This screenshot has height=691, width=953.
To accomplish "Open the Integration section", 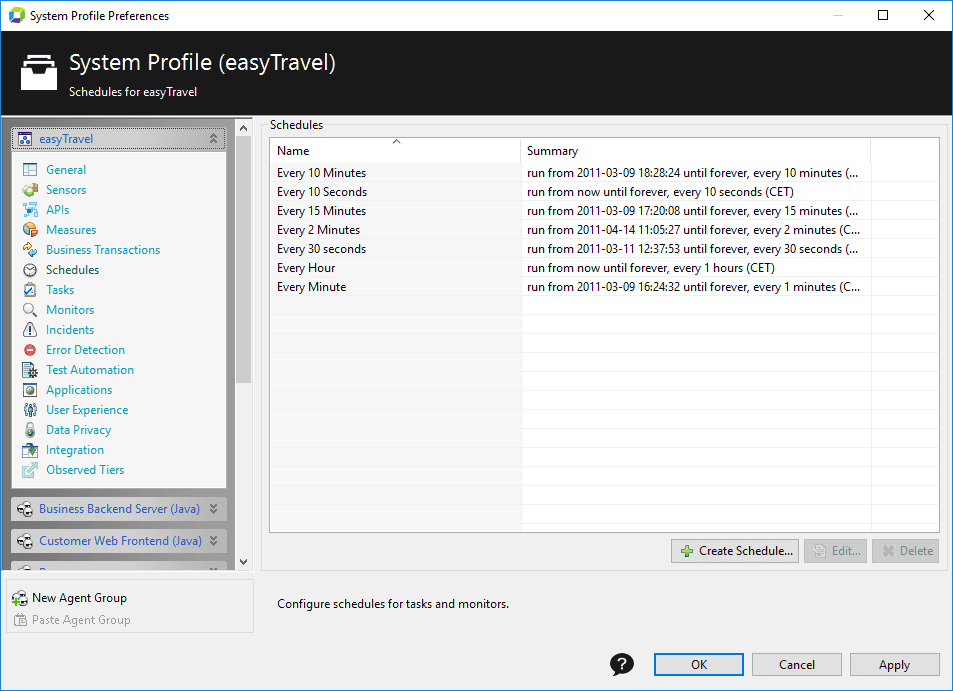I will pos(75,450).
